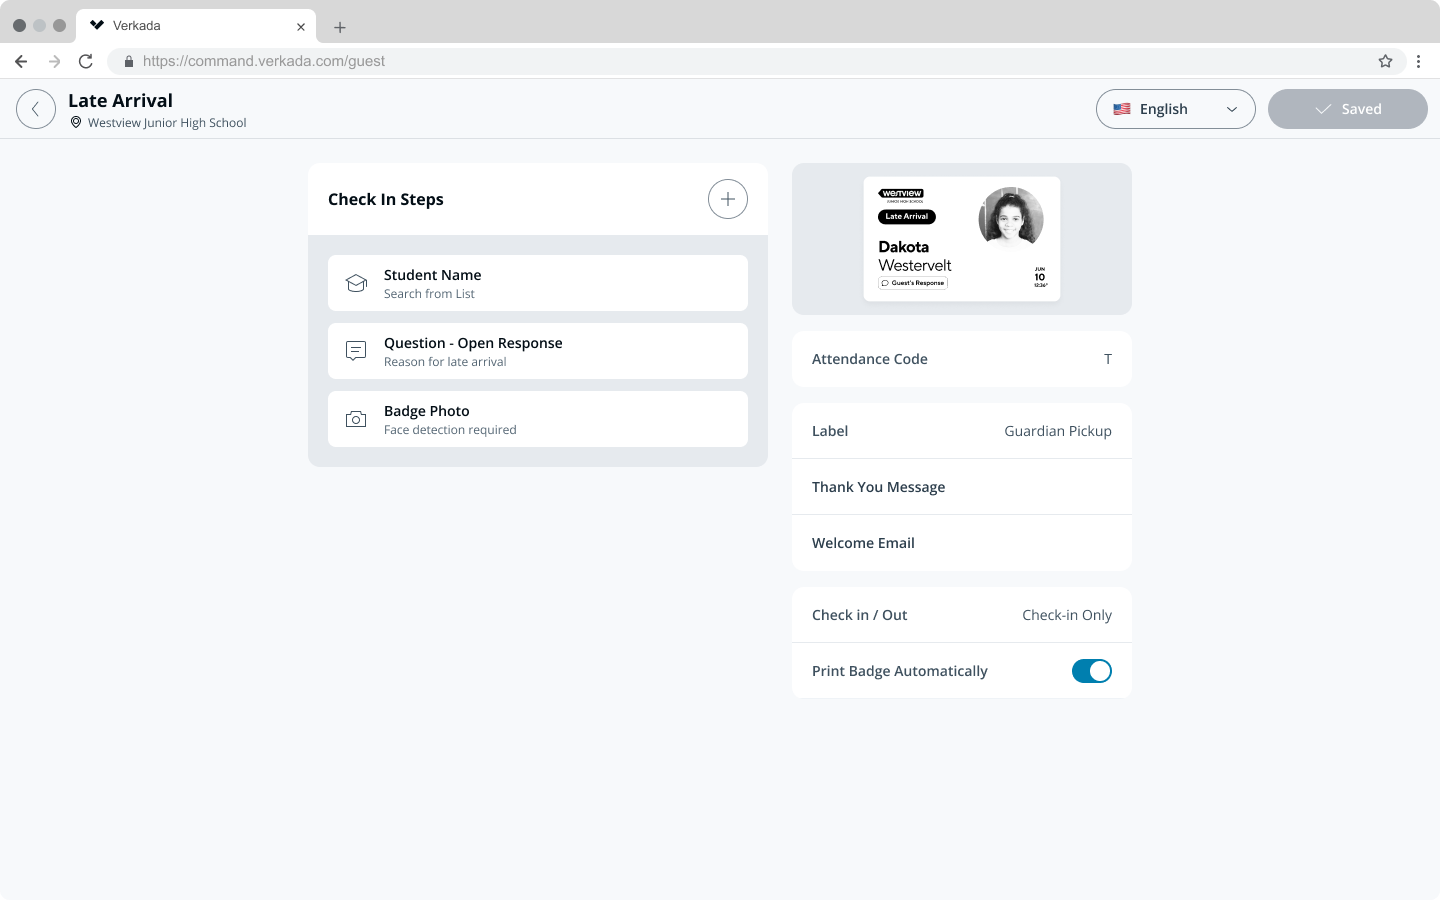Disable Print Badge Automatically toggle
This screenshot has width=1440, height=900.
point(1091,671)
